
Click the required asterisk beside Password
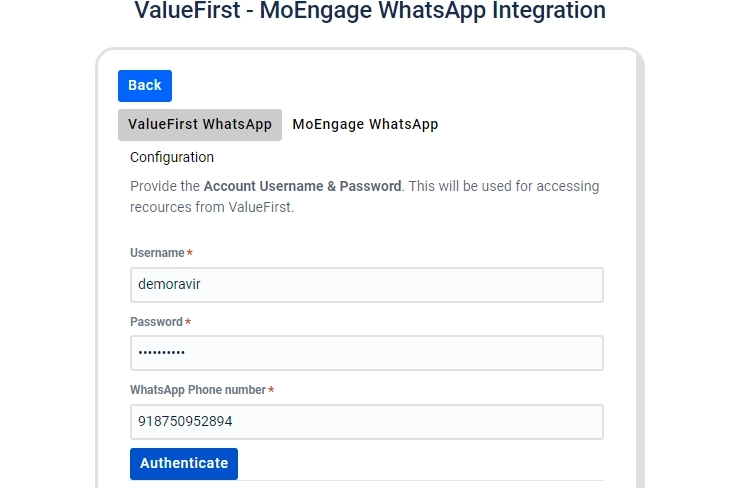click(x=188, y=323)
